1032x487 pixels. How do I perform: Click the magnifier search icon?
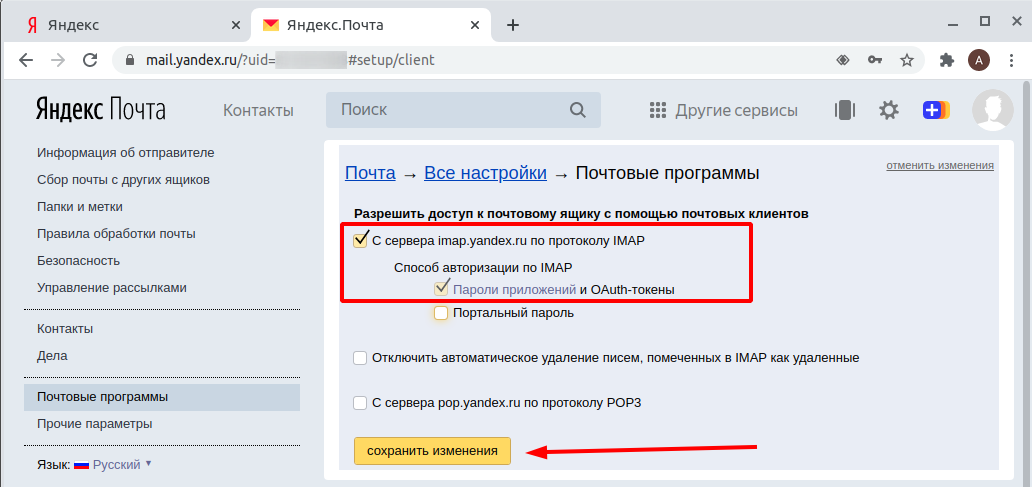point(578,110)
